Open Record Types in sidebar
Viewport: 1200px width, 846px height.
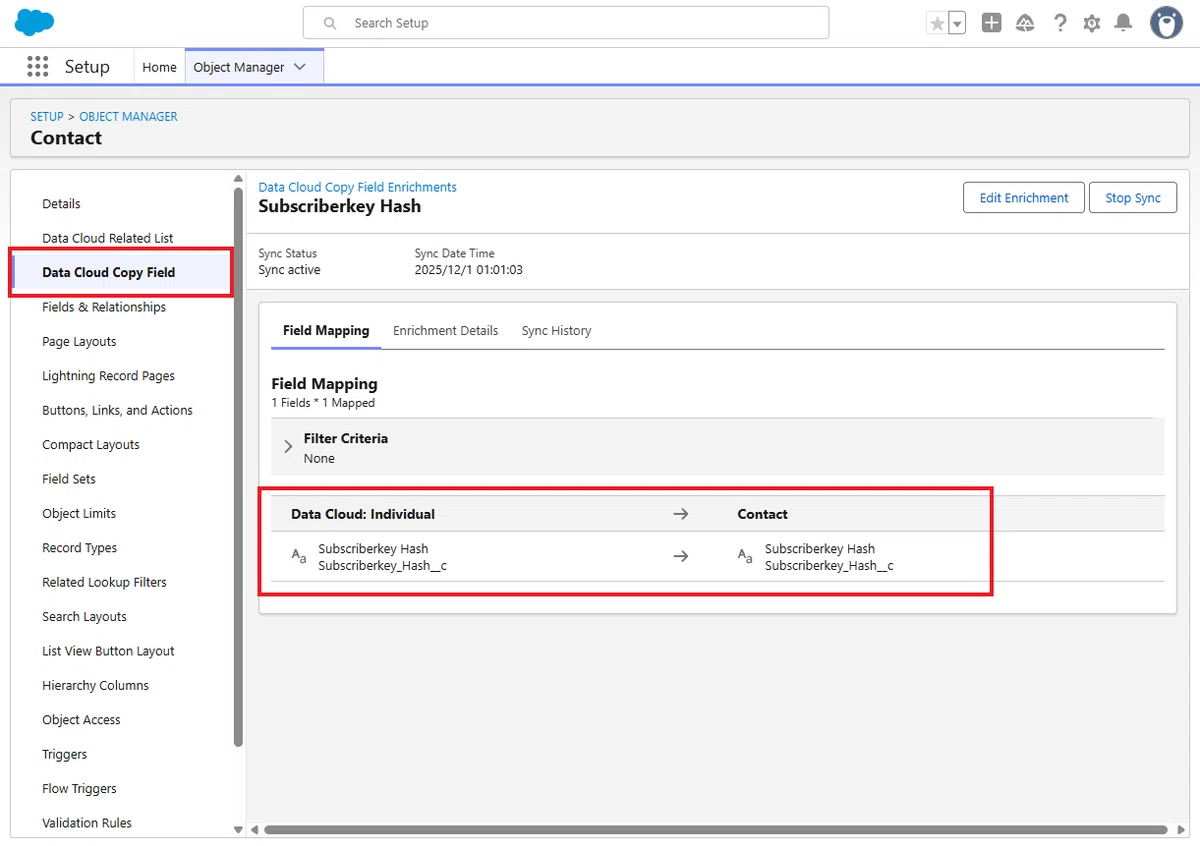point(79,548)
